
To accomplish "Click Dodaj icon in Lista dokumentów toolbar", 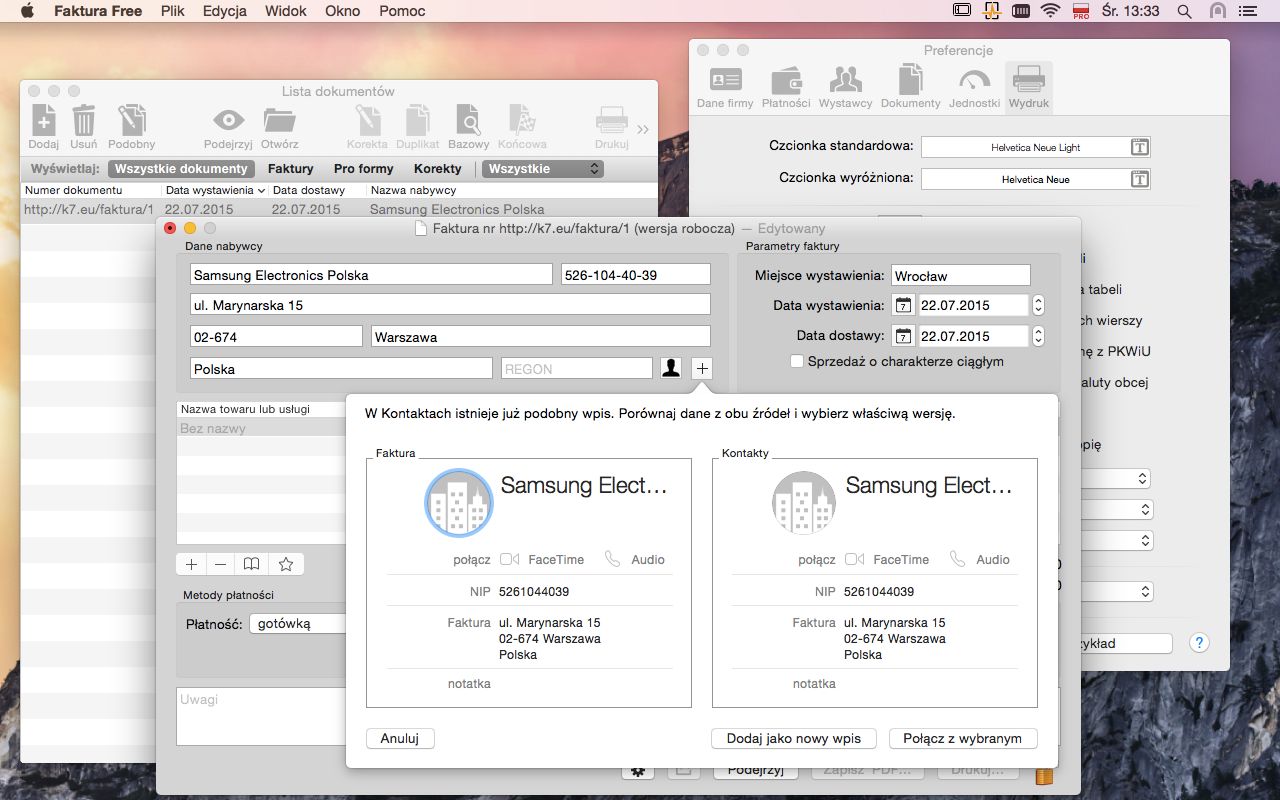I will 43,121.
